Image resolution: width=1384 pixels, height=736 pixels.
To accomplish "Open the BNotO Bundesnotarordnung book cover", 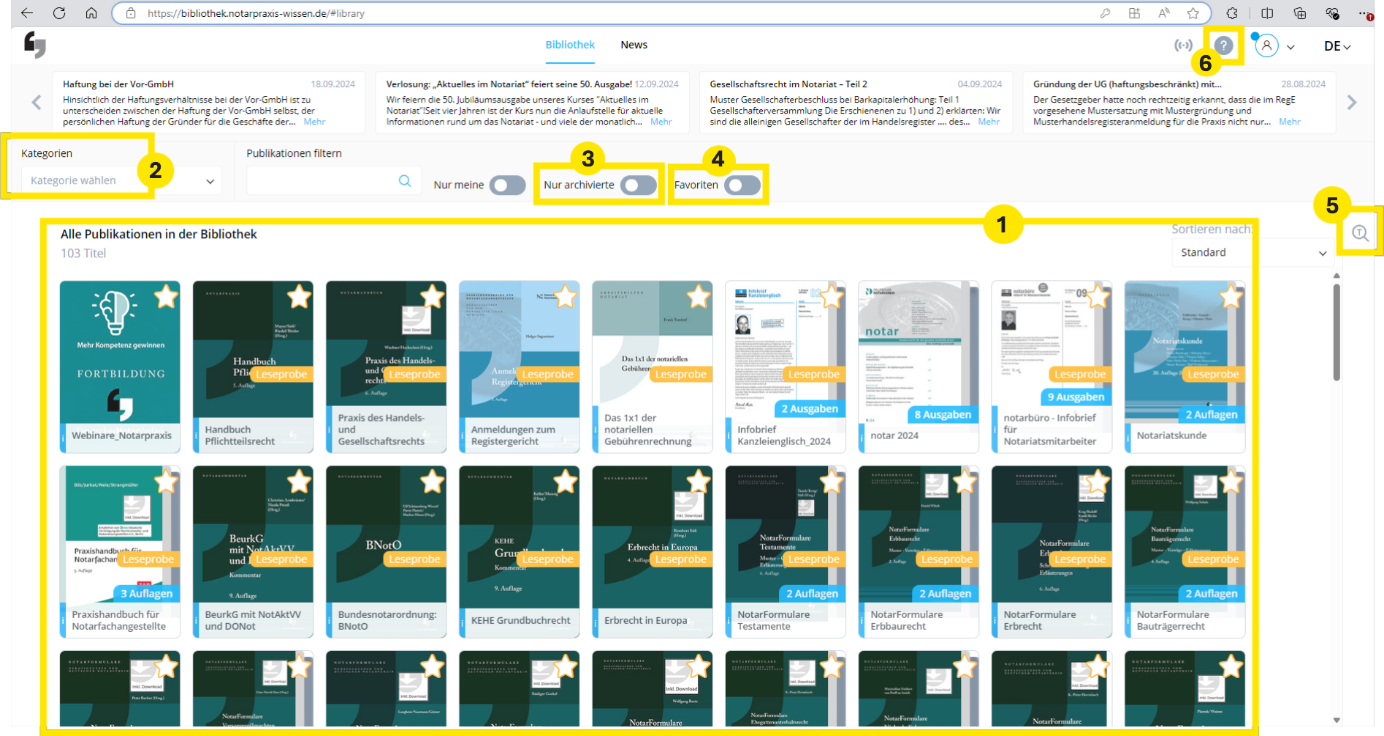I will (386, 540).
